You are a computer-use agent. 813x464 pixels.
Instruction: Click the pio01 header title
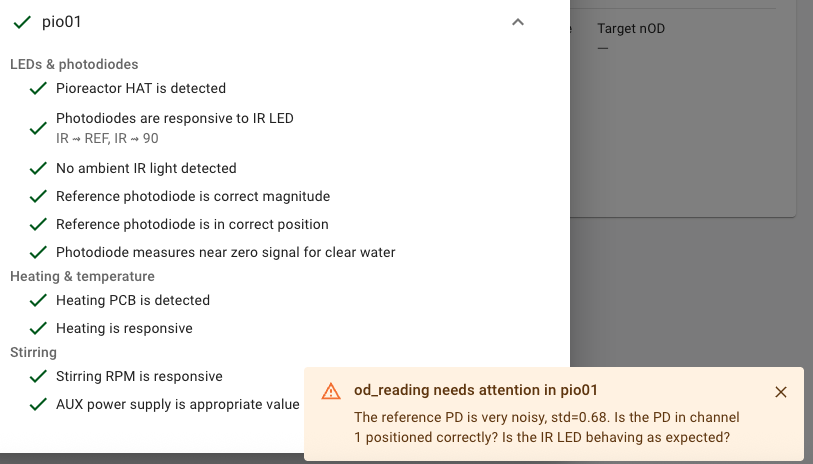(61, 22)
